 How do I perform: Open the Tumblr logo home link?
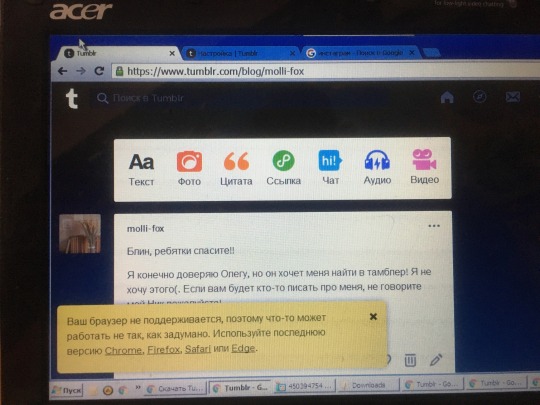[72, 98]
